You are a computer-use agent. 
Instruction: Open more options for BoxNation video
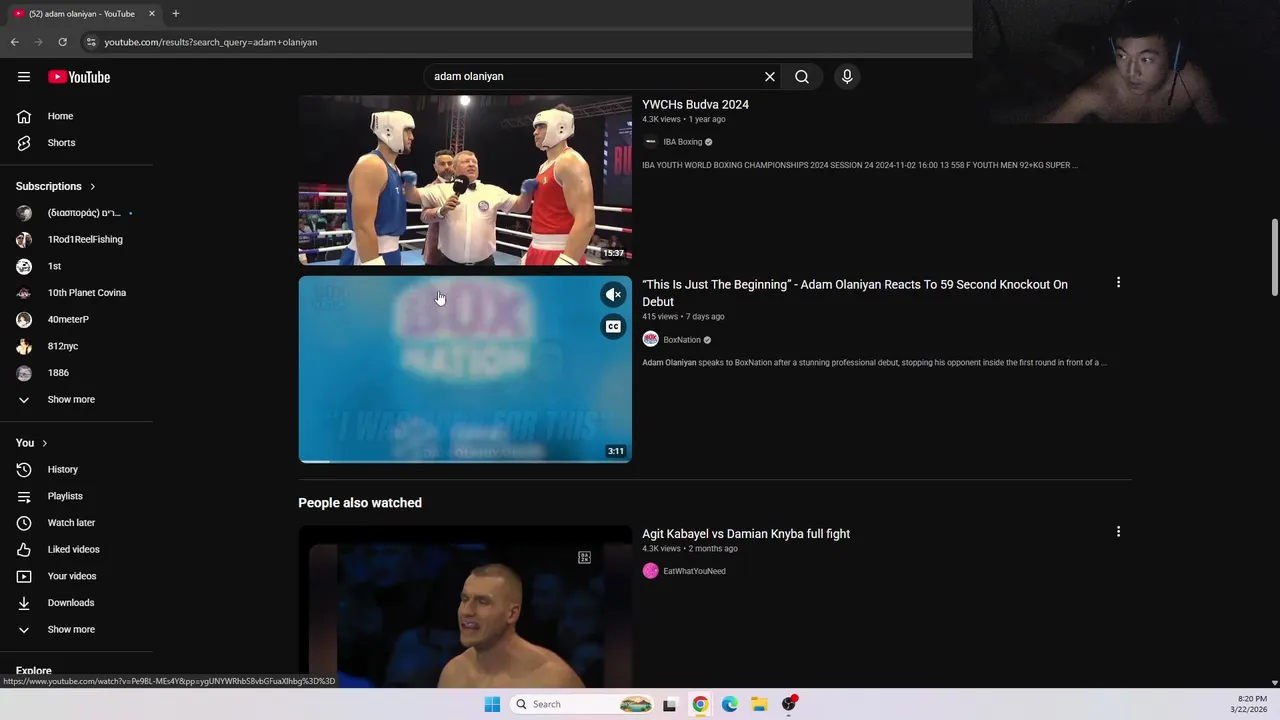(1118, 283)
